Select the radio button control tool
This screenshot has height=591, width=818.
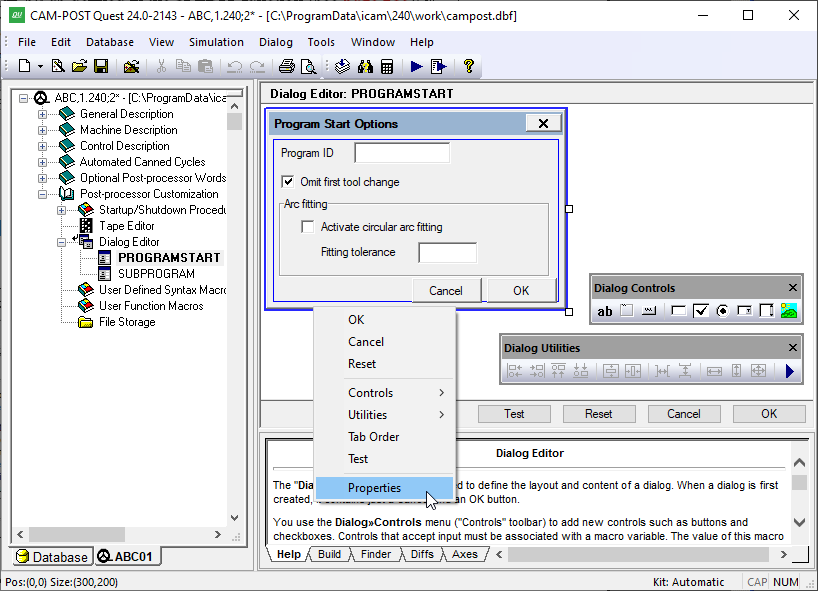pos(723,311)
